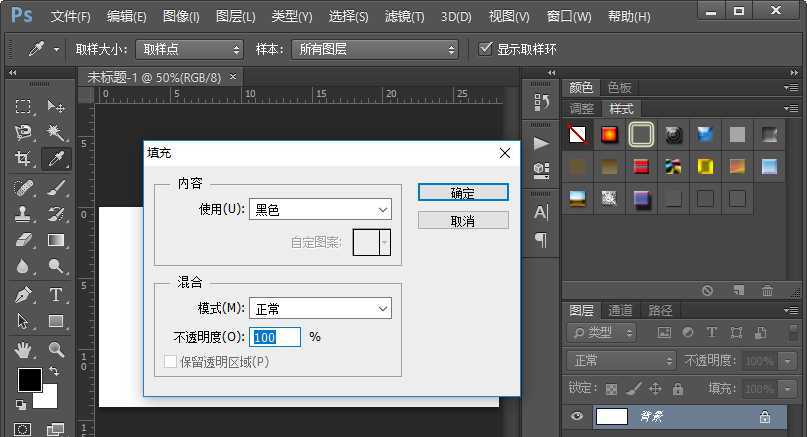This screenshot has height=437, width=807.
Task: Switch to the 通道 tab
Action: pos(621,310)
